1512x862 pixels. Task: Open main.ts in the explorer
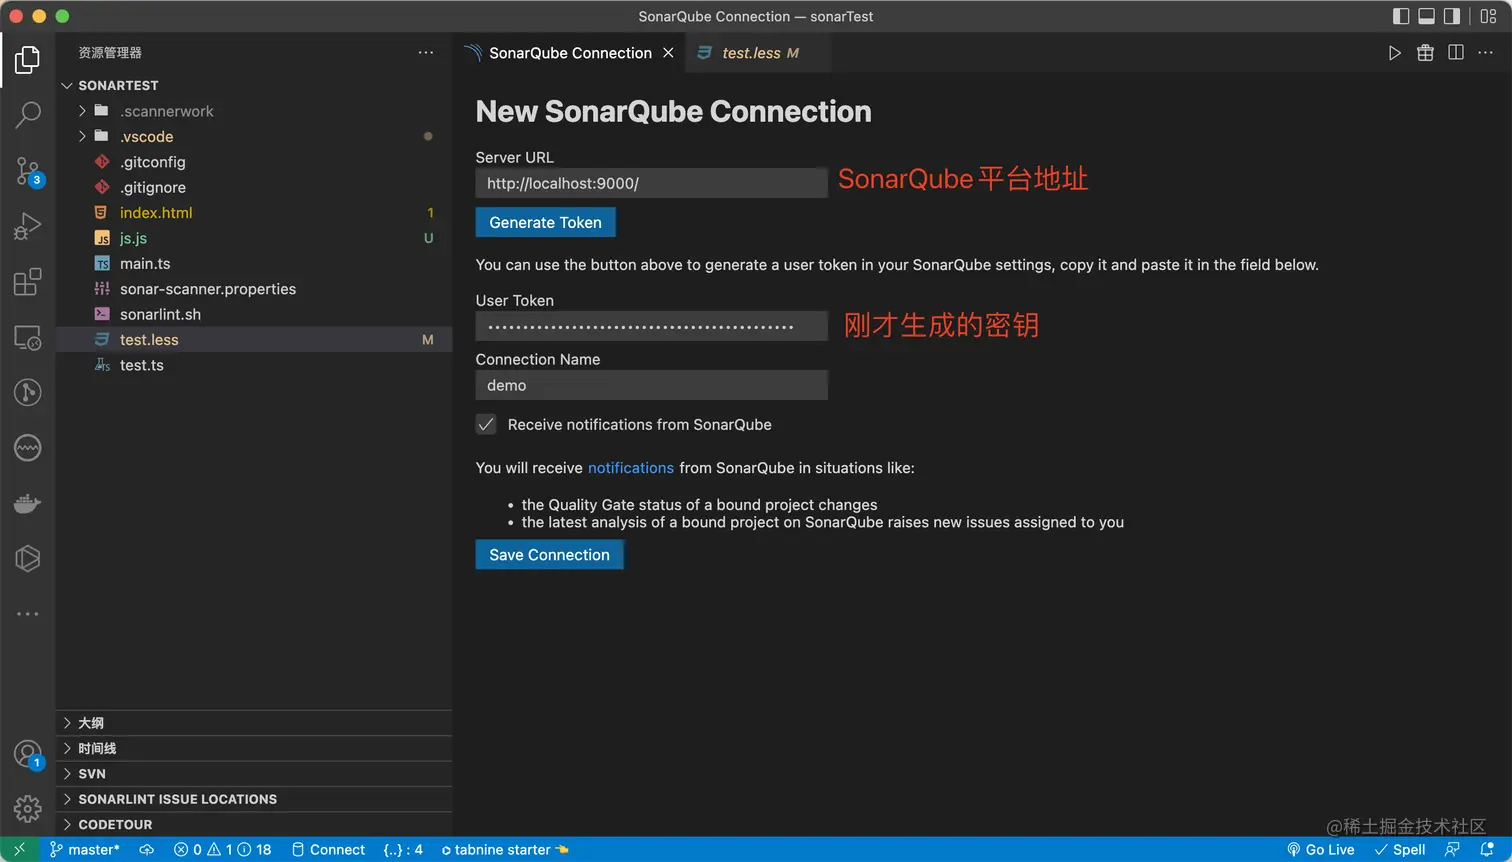pyautogui.click(x=254, y=264)
